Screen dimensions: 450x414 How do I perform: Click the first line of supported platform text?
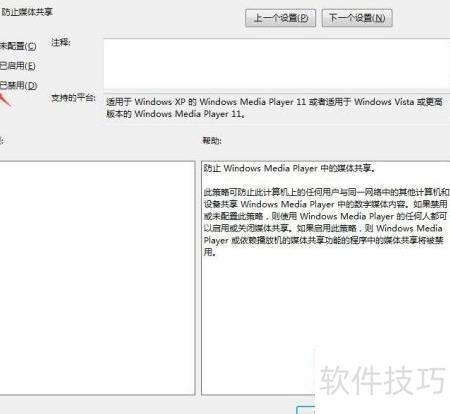(x=274, y=102)
